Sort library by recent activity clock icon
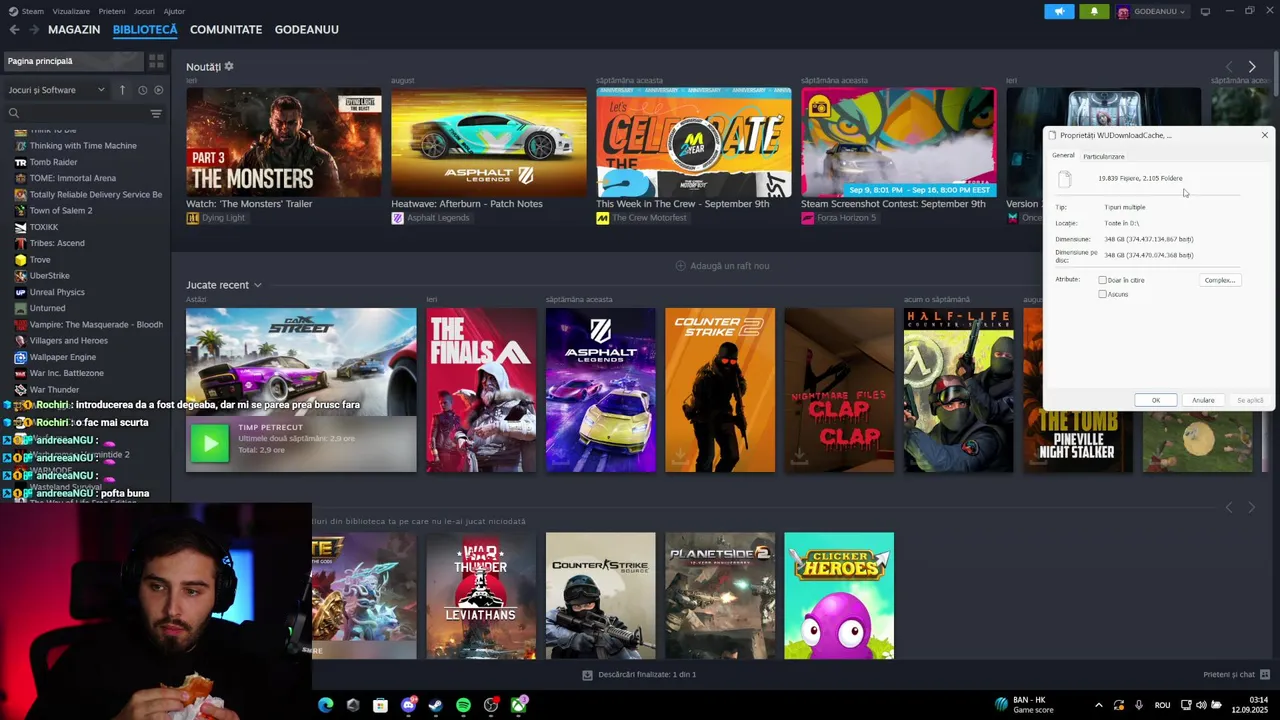This screenshot has width=1280, height=720. pos(142,90)
